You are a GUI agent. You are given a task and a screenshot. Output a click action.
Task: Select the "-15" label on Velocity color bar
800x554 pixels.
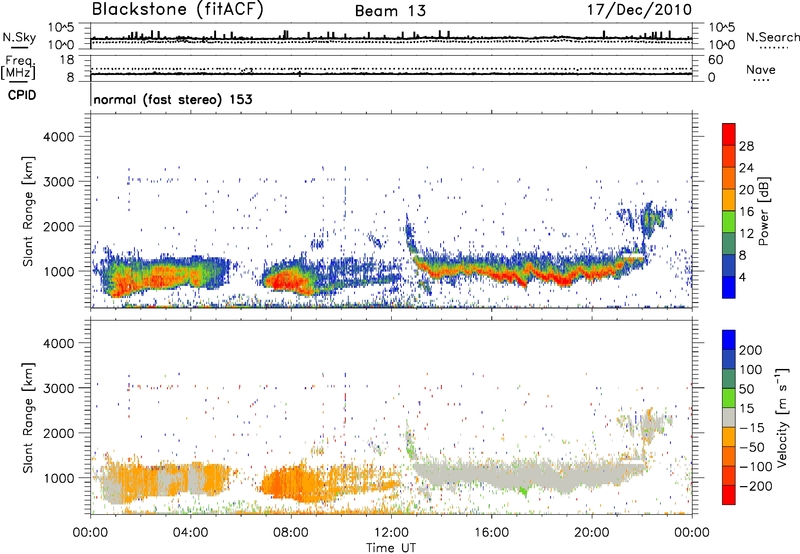[x=752, y=428]
